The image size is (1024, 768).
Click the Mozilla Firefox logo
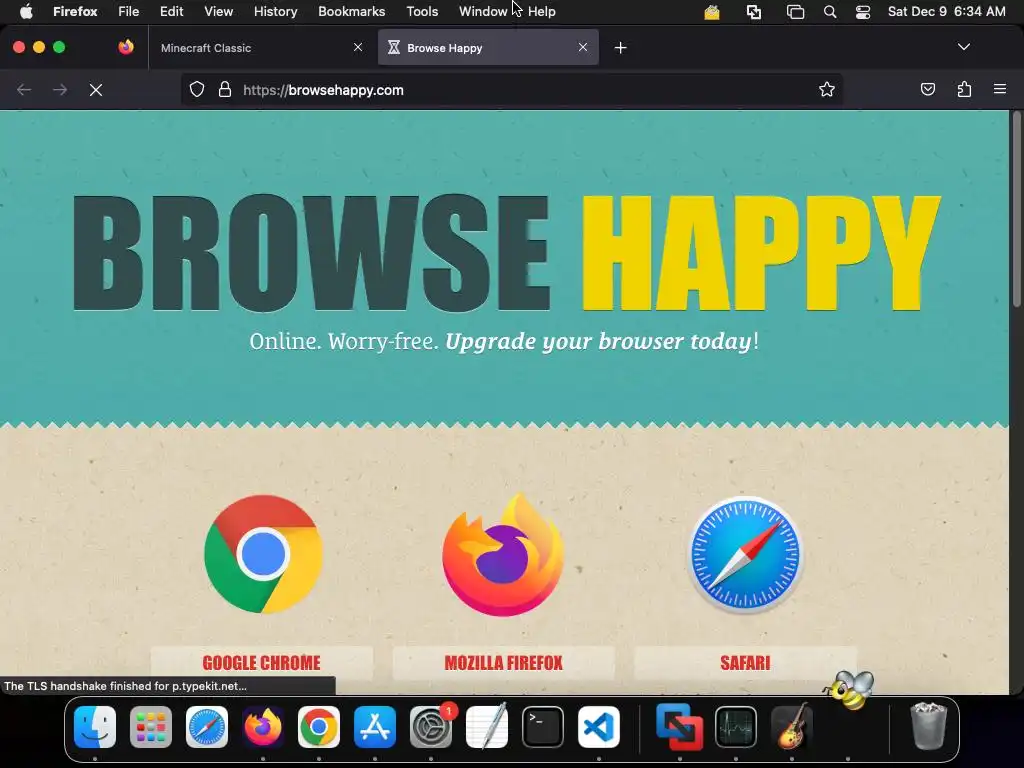click(503, 555)
